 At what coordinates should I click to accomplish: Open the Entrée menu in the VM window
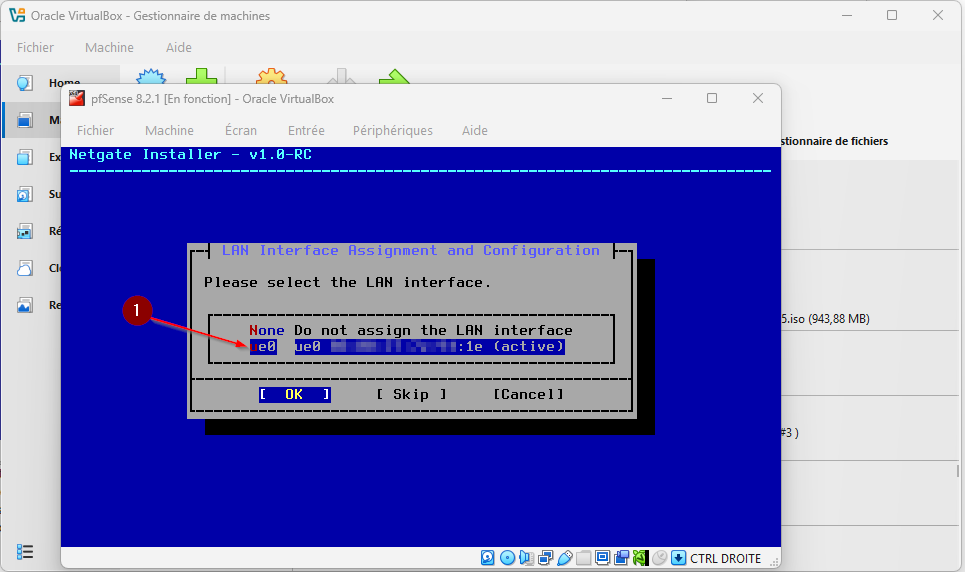tap(306, 130)
